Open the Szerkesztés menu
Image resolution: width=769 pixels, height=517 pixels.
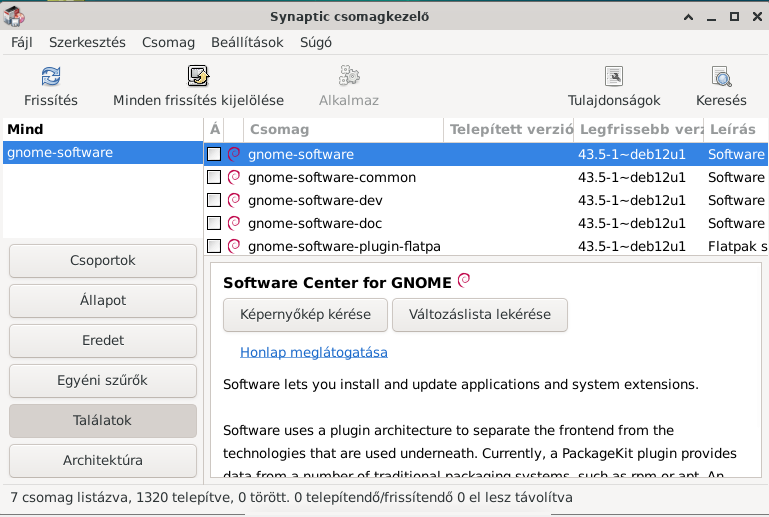point(87,43)
